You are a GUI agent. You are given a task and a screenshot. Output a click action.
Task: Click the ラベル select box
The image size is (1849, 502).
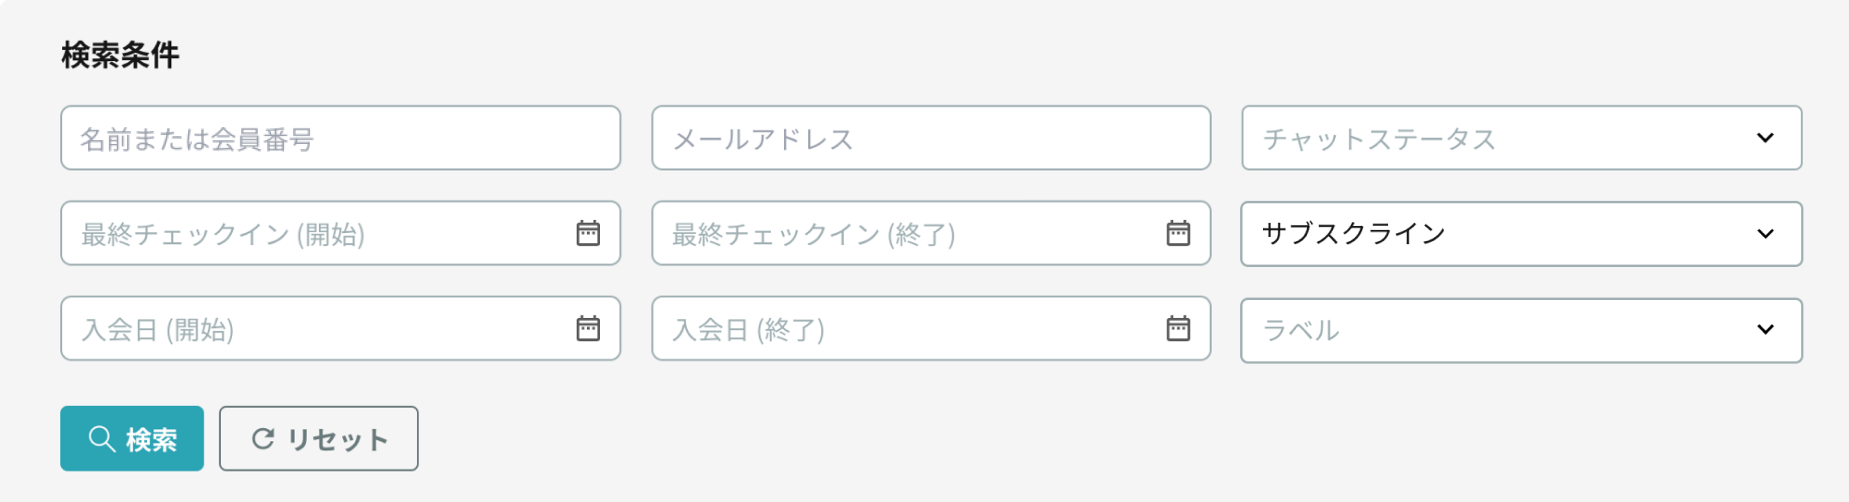click(x=1500, y=330)
